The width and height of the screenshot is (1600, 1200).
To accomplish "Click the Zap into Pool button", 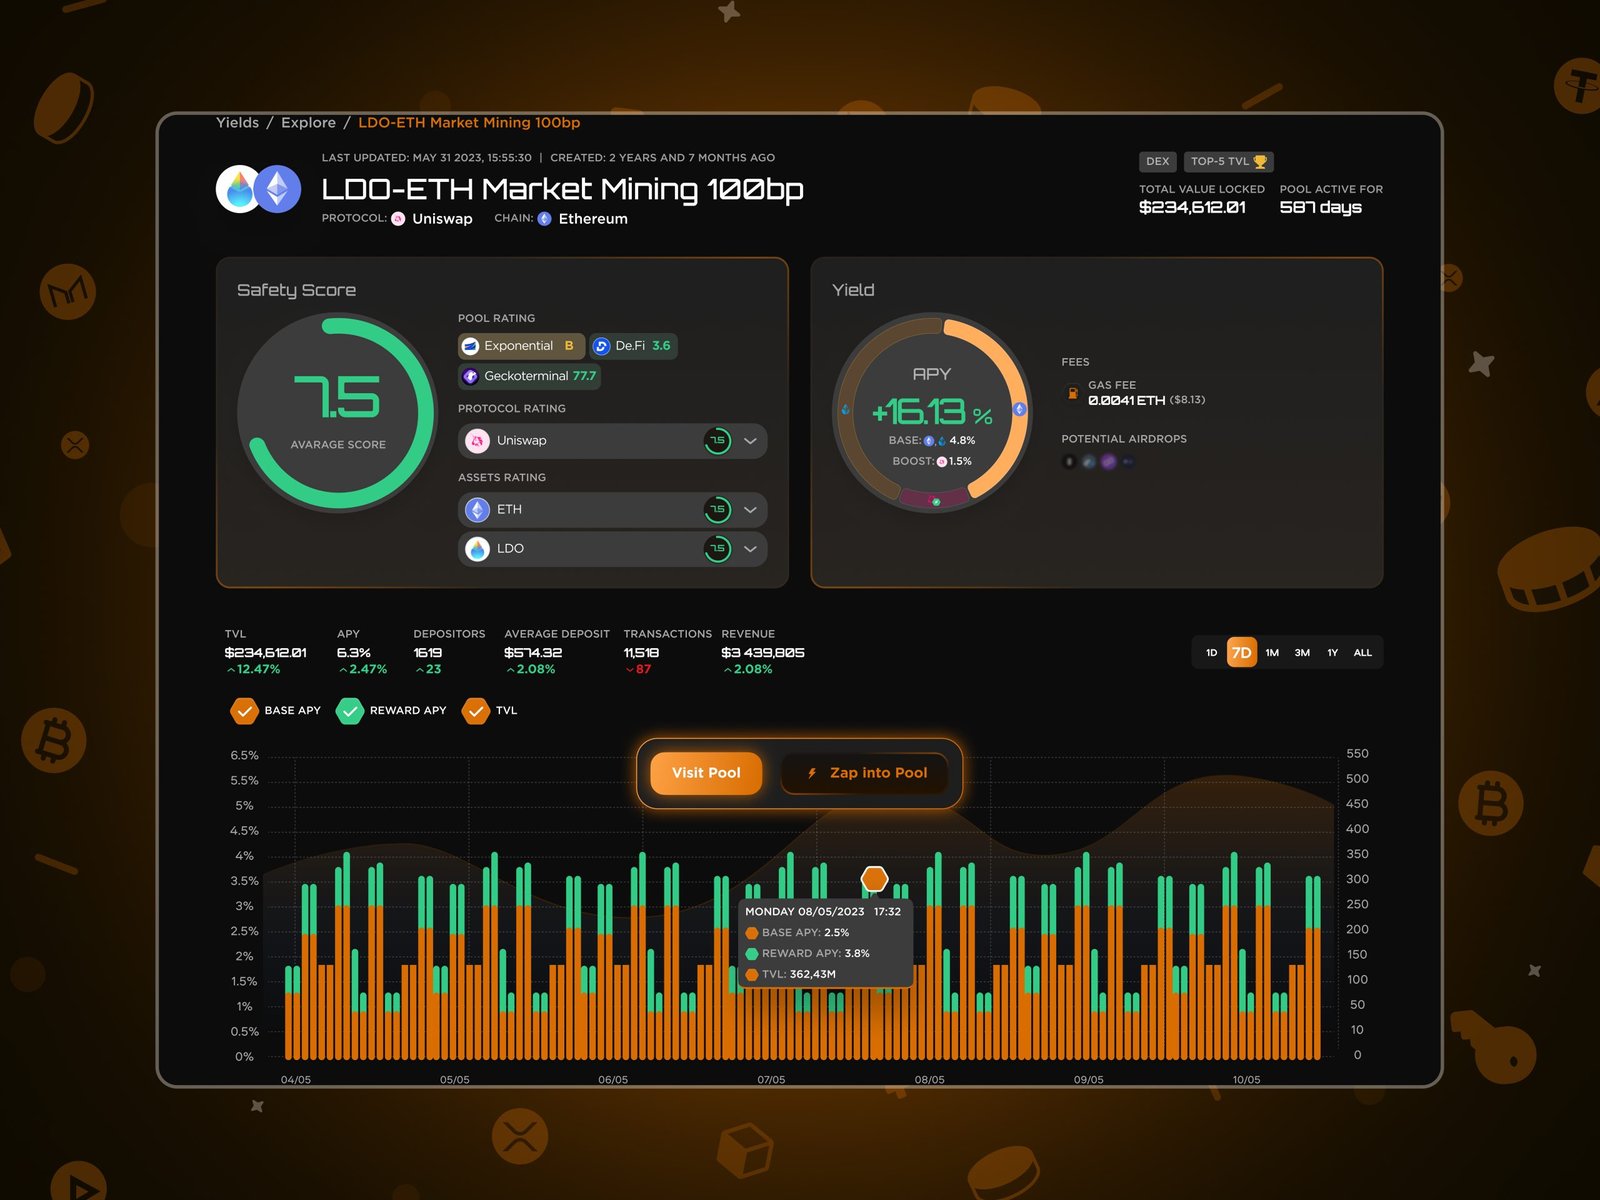I will click(x=866, y=773).
